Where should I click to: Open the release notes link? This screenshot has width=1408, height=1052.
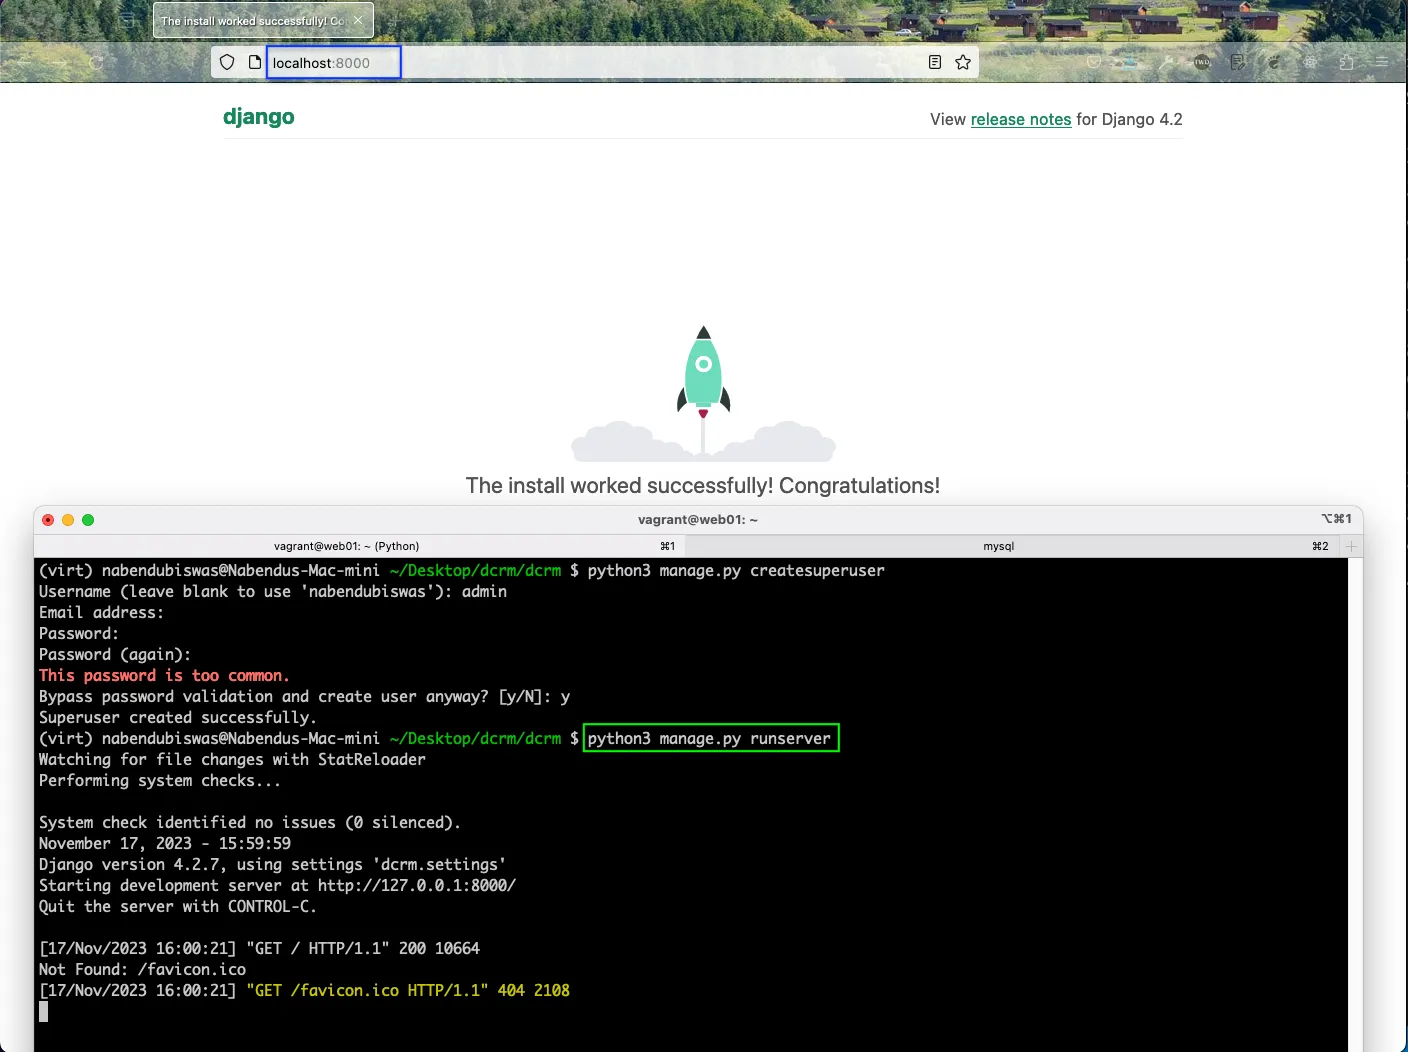click(x=1021, y=119)
